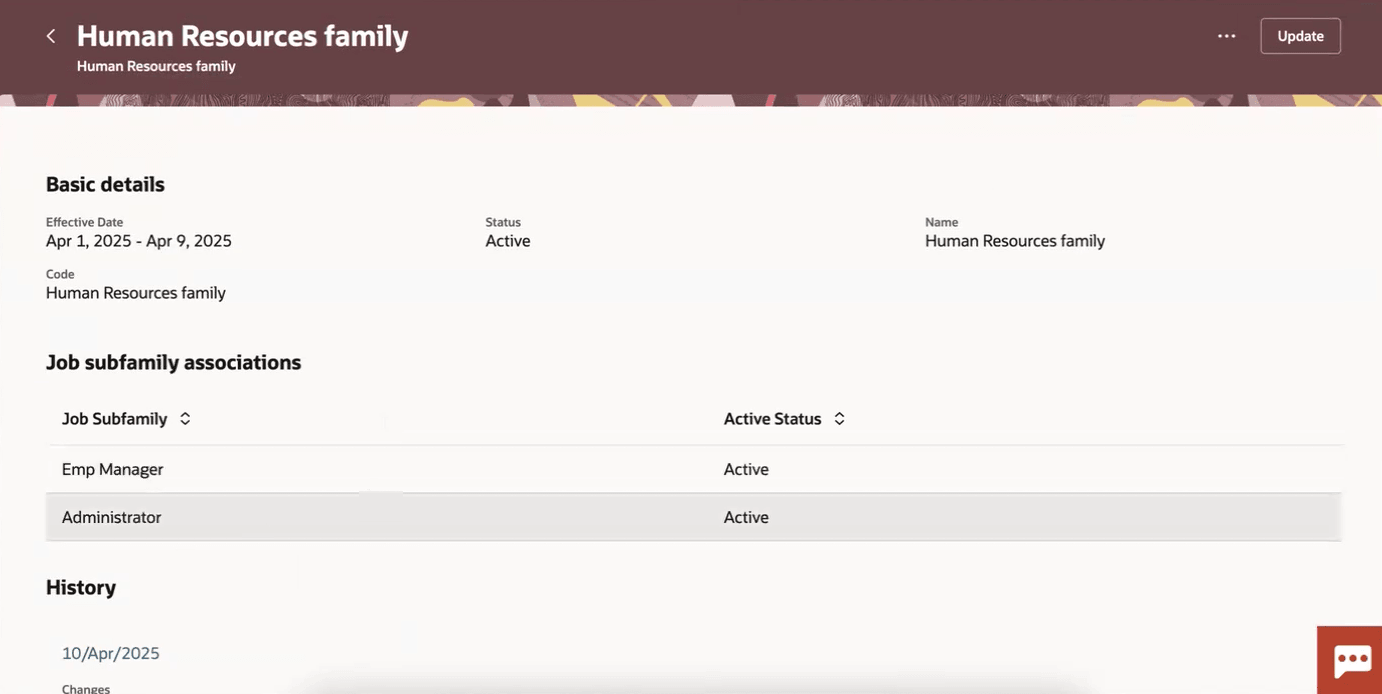Sort by the Job Subfamily sort arrows

[185, 419]
